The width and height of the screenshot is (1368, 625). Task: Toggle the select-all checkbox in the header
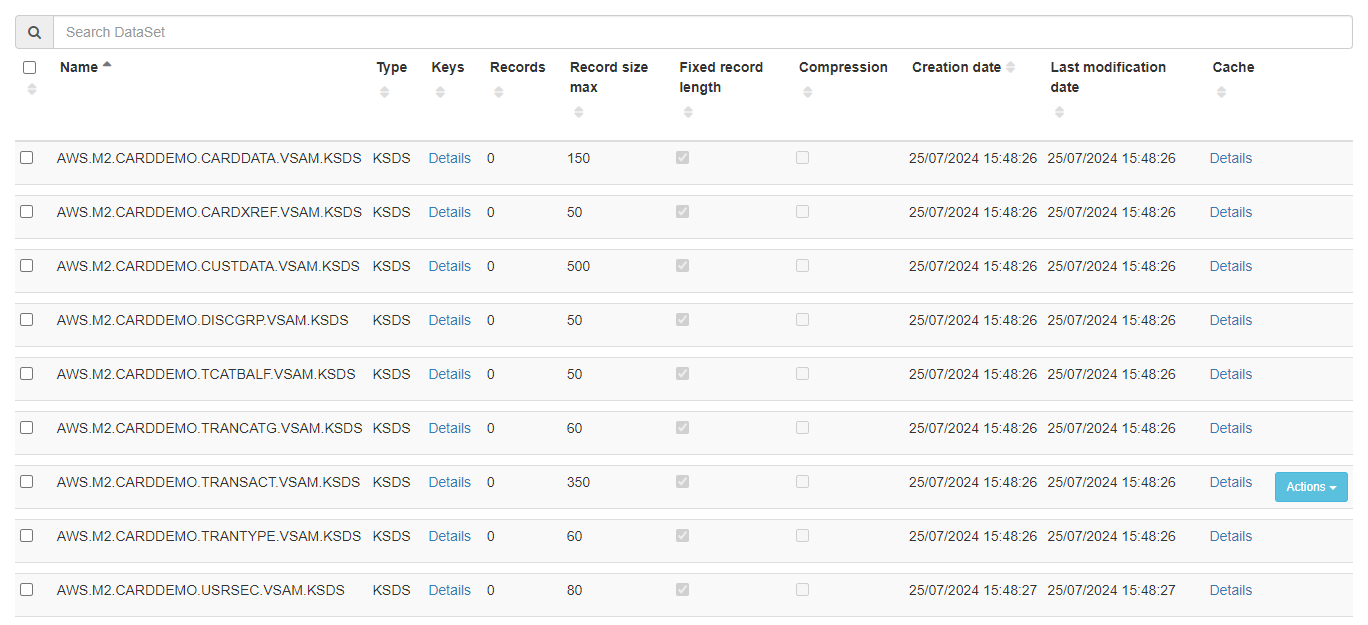click(x=29, y=67)
